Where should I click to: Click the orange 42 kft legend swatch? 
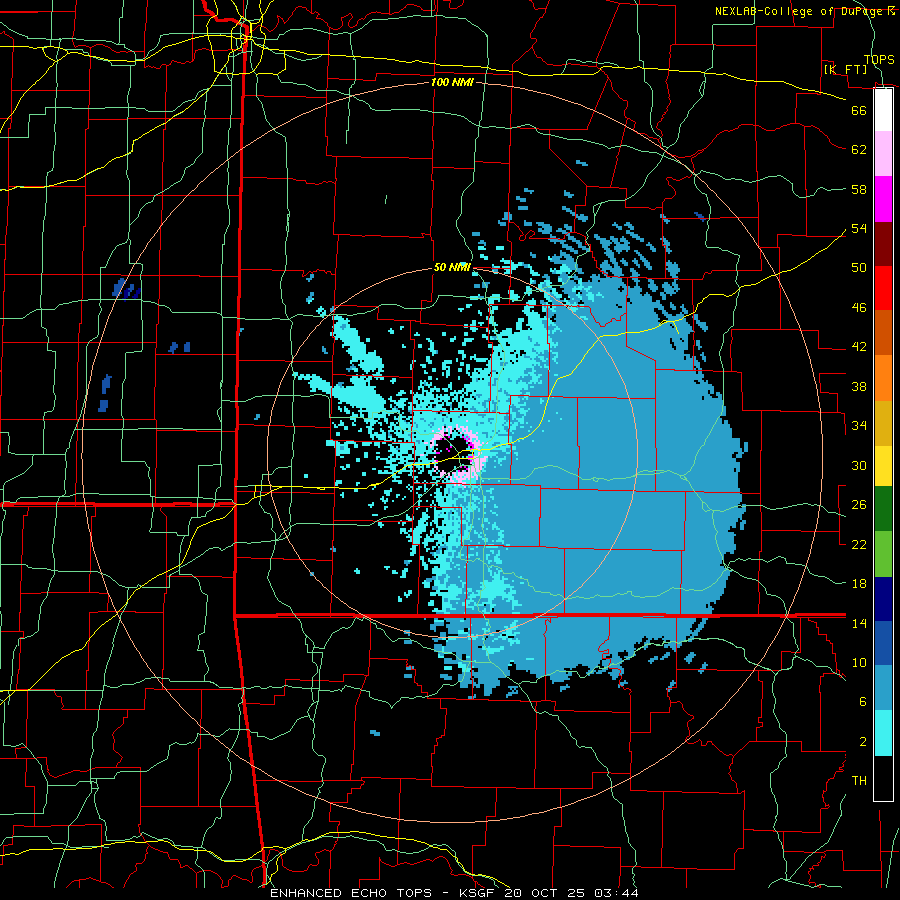[883, 378]
